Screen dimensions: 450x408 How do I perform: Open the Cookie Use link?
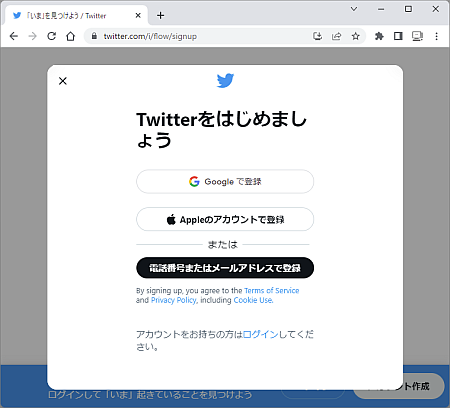point(253,300)
